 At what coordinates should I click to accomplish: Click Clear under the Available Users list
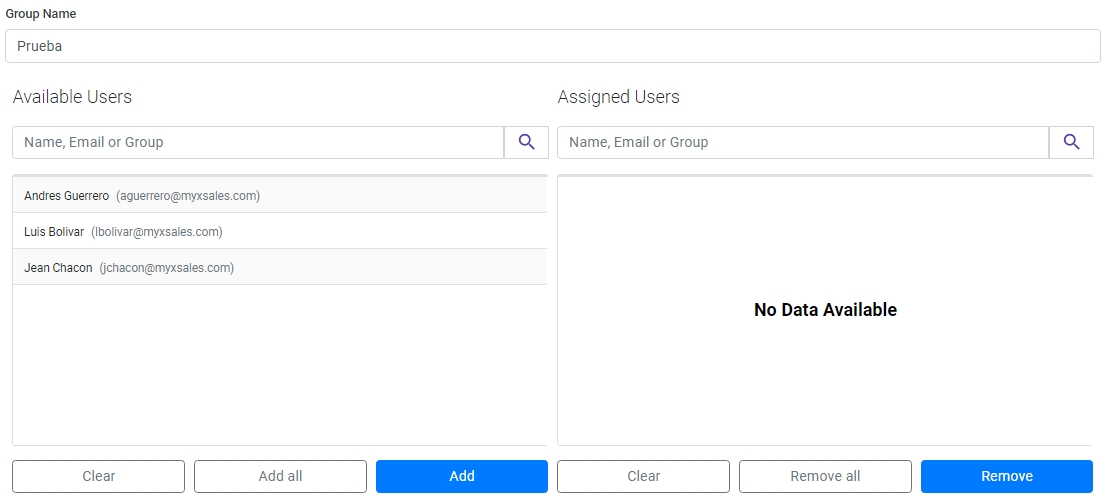[99, 476]
